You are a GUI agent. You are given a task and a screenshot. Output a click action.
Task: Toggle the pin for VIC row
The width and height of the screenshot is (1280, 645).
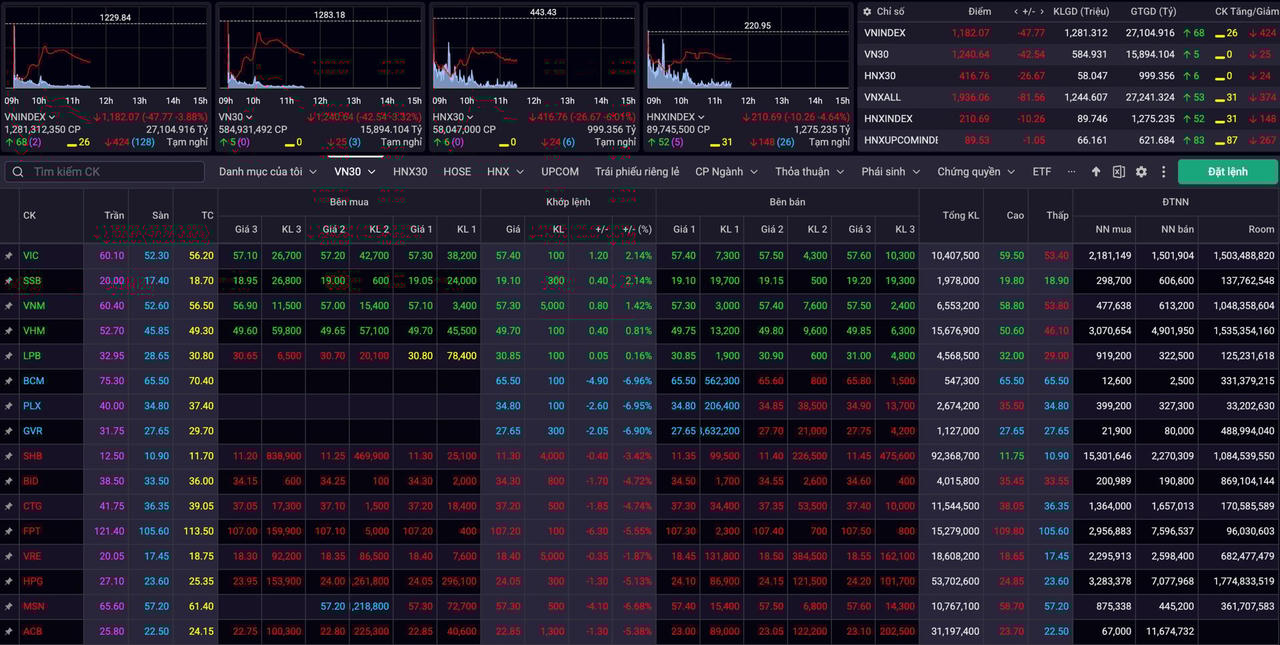pos(9,256)
